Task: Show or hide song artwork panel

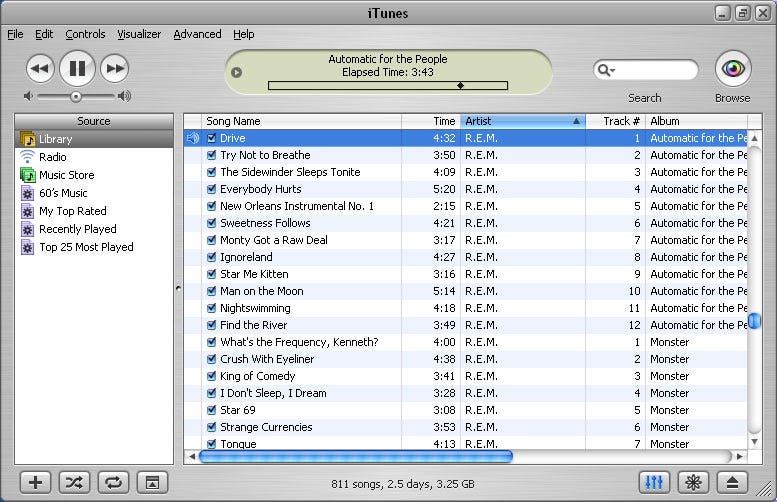Action: pos(153,482)
